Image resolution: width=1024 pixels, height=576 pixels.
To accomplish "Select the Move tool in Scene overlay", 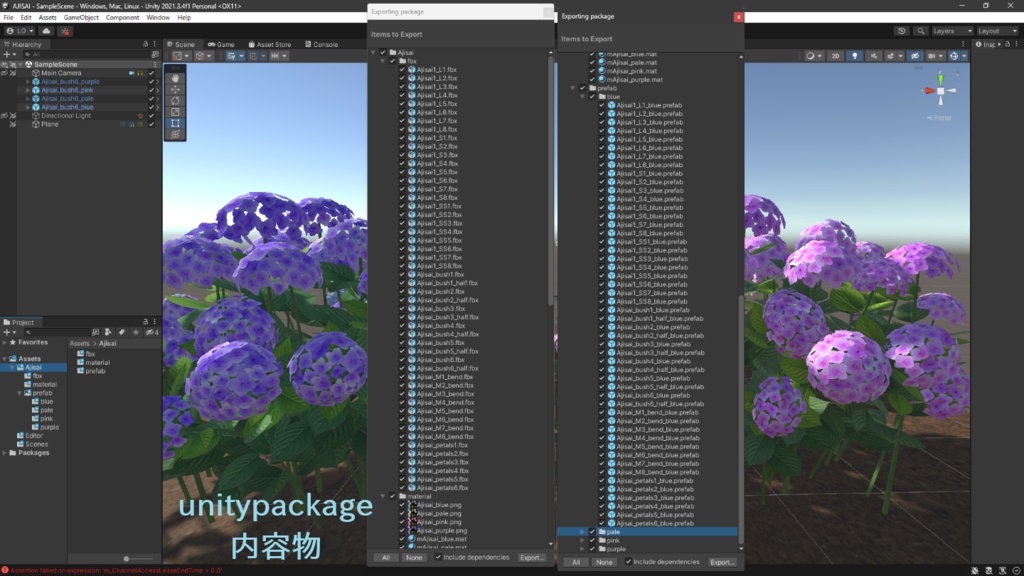I will pos(175,89).
